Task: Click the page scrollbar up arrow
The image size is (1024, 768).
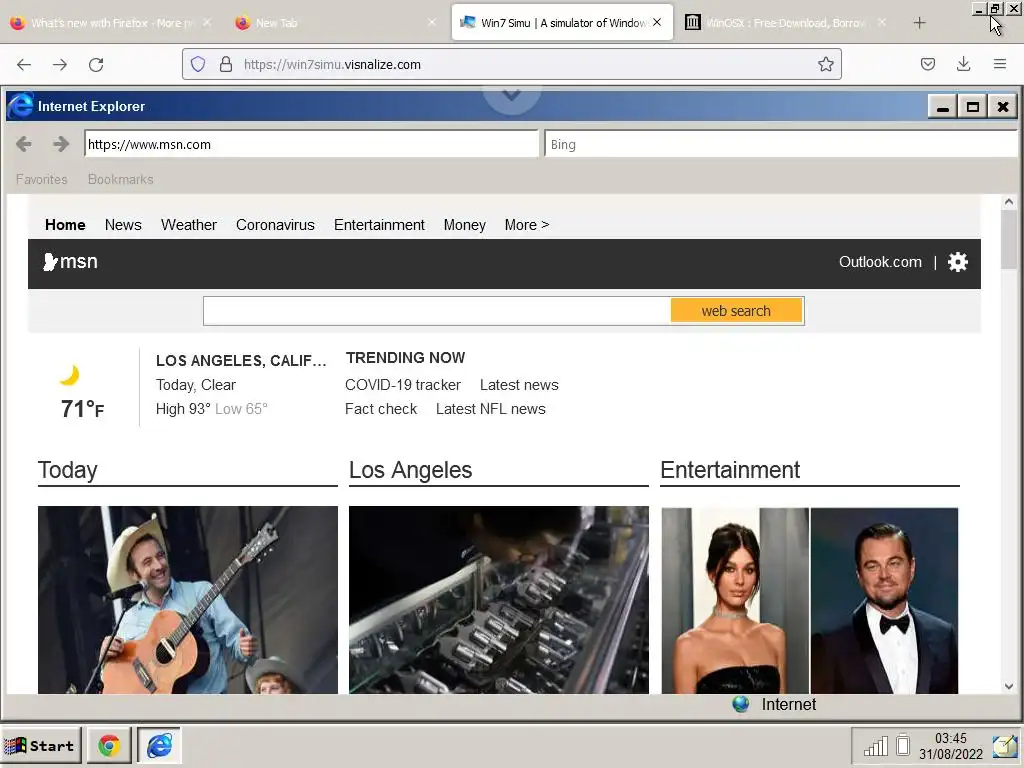Action: [x=1009, y=202]
